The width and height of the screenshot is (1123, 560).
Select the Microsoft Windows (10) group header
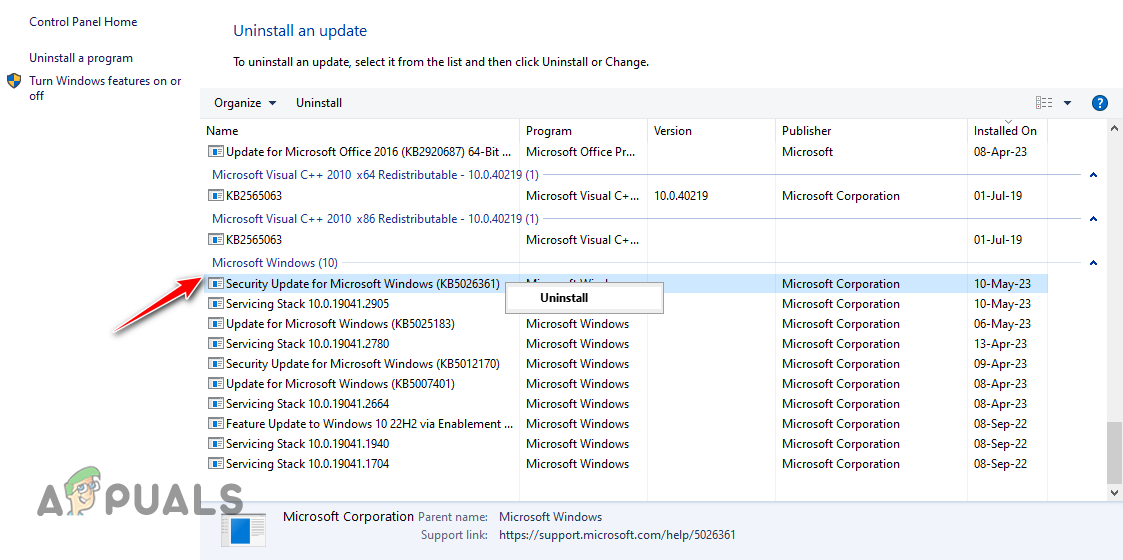[x=275, y=263]
